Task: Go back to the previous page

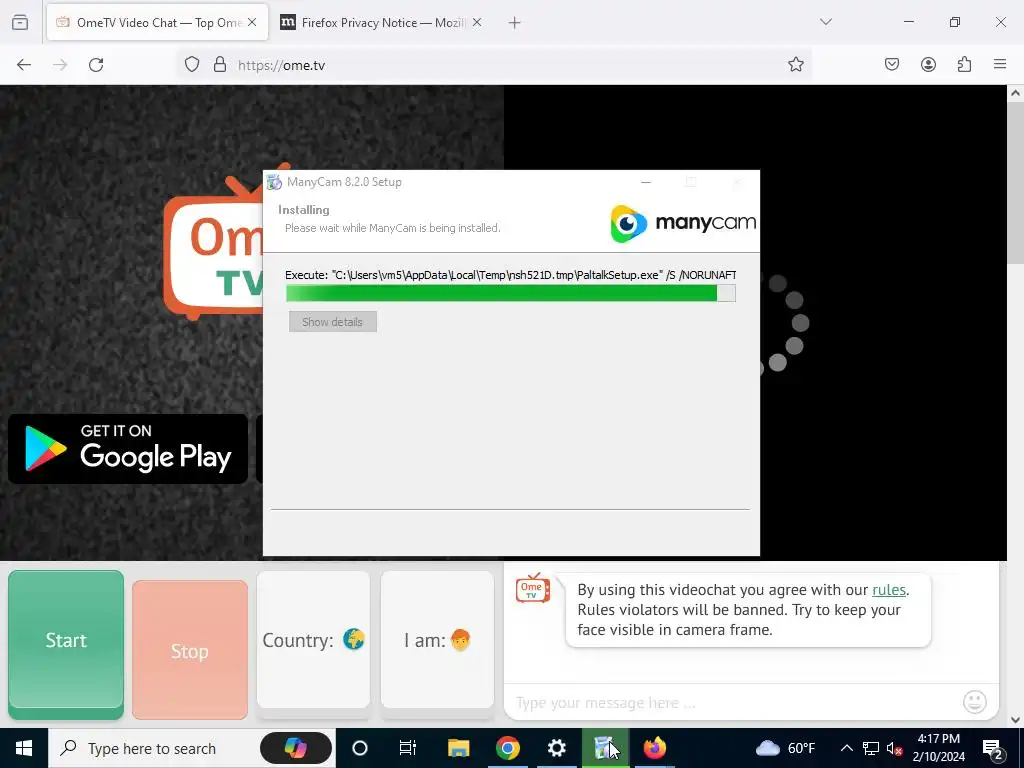Action: tap(24, 65)
